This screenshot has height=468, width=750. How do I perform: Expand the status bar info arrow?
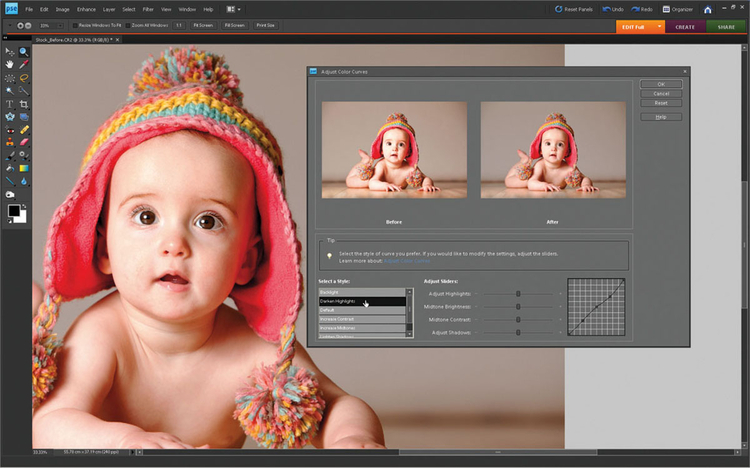pos(132,452)
